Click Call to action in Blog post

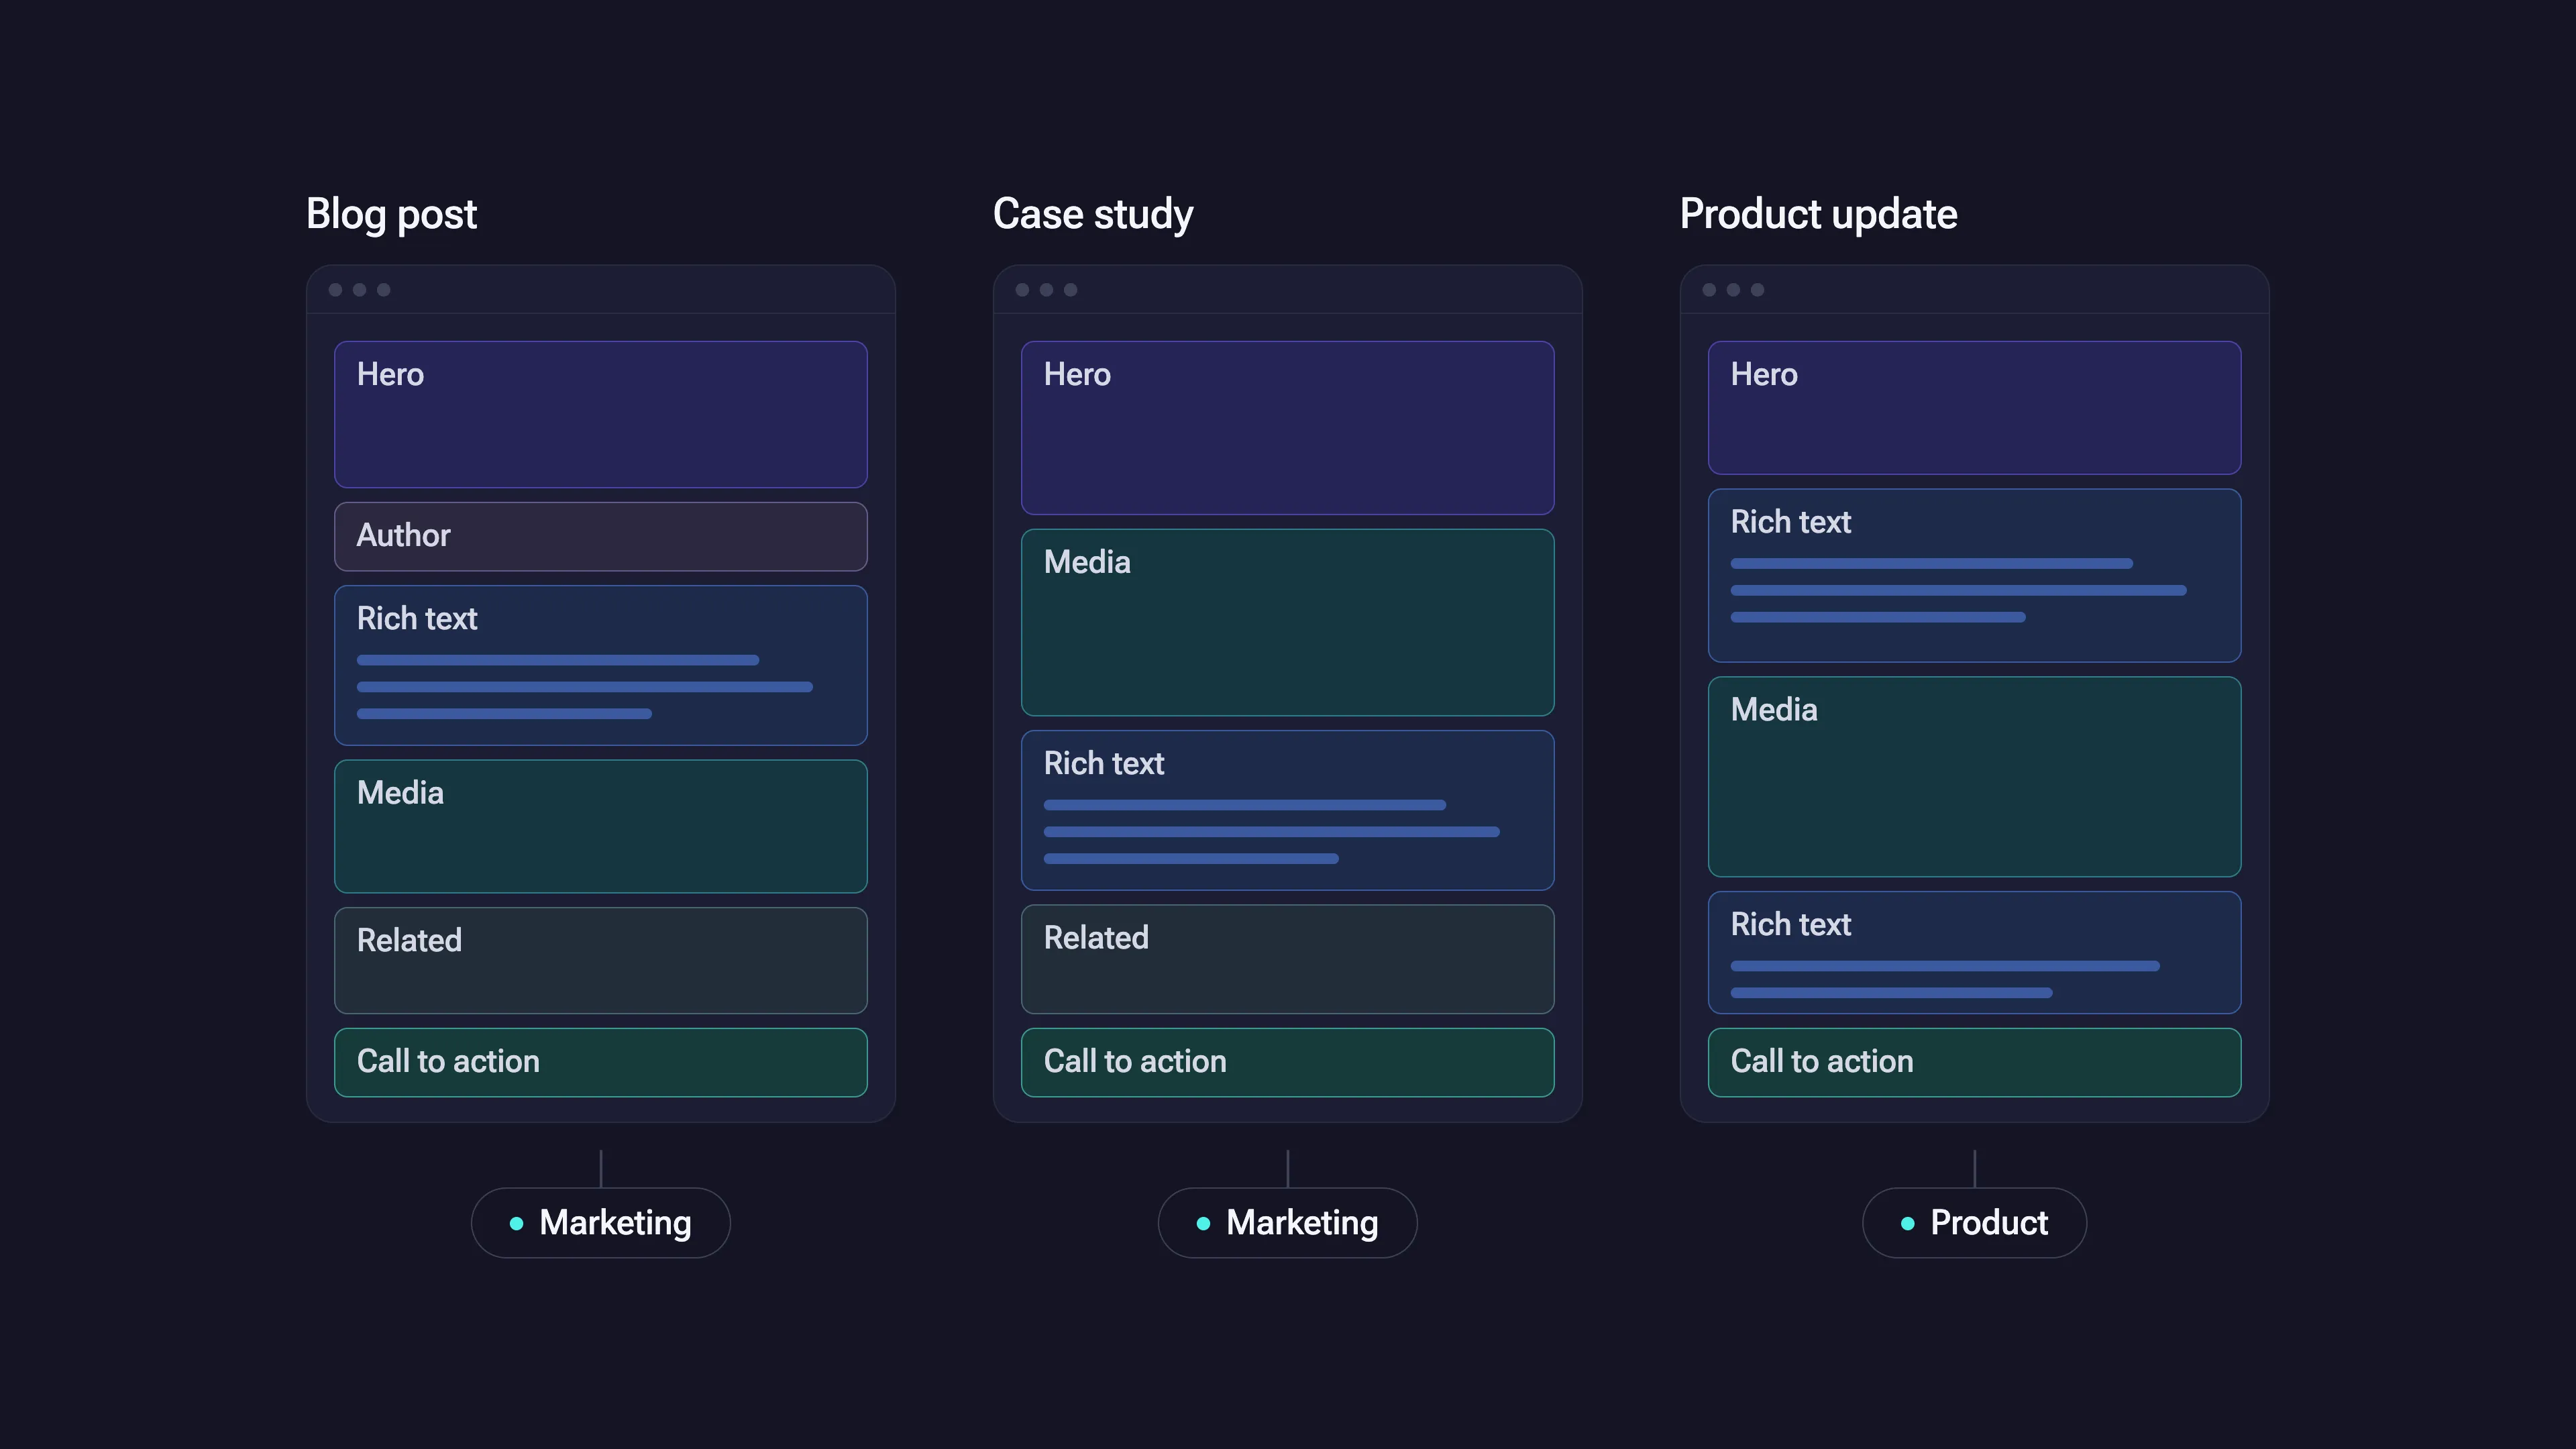point(600,1062)
